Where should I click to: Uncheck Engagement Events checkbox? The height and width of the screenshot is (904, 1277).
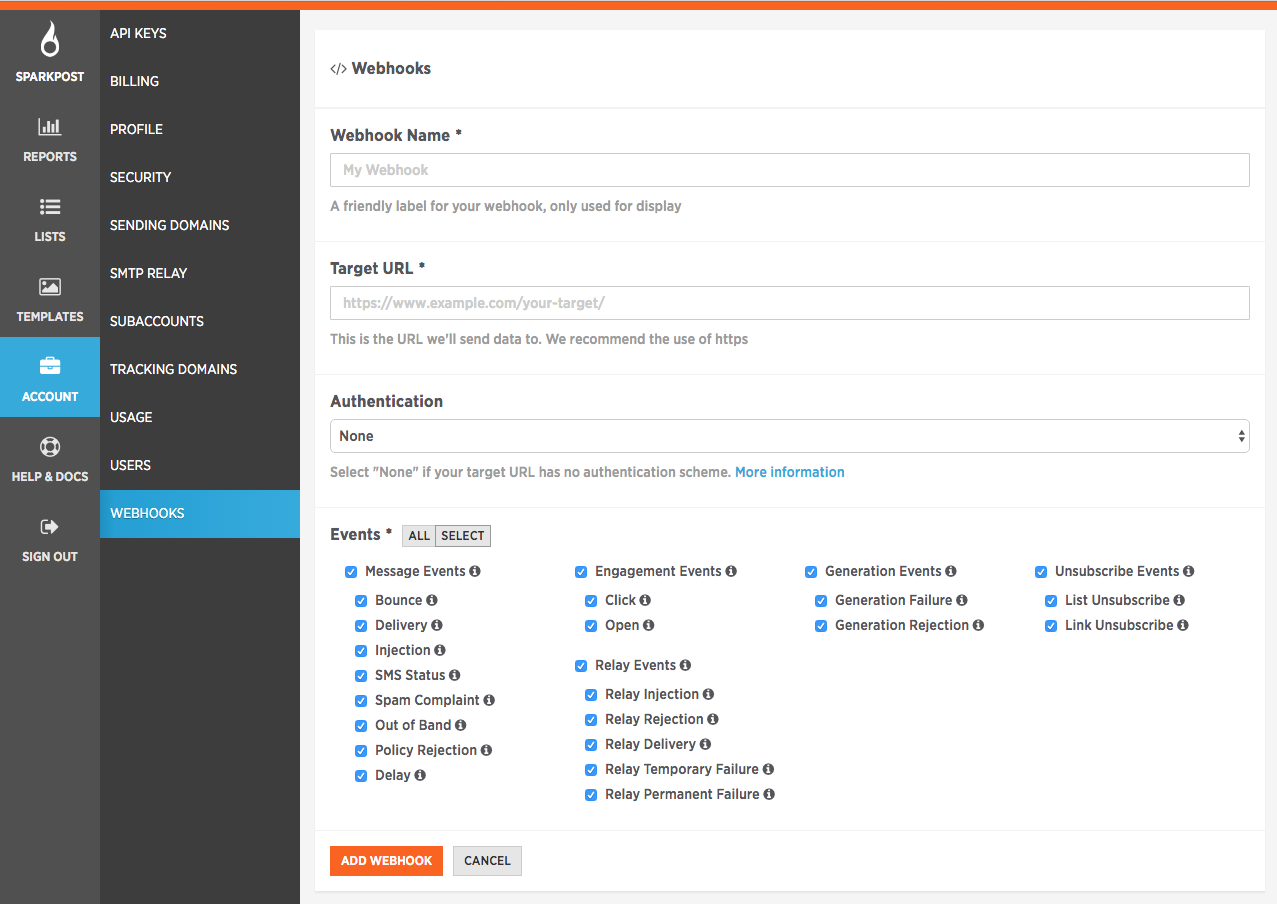tap(581, 572)
